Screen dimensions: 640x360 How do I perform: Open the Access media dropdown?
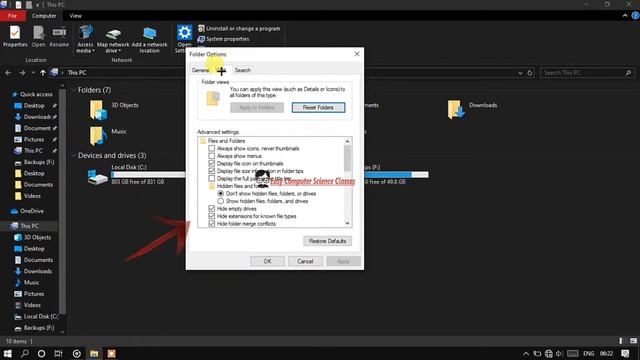[x=85, y=39]
